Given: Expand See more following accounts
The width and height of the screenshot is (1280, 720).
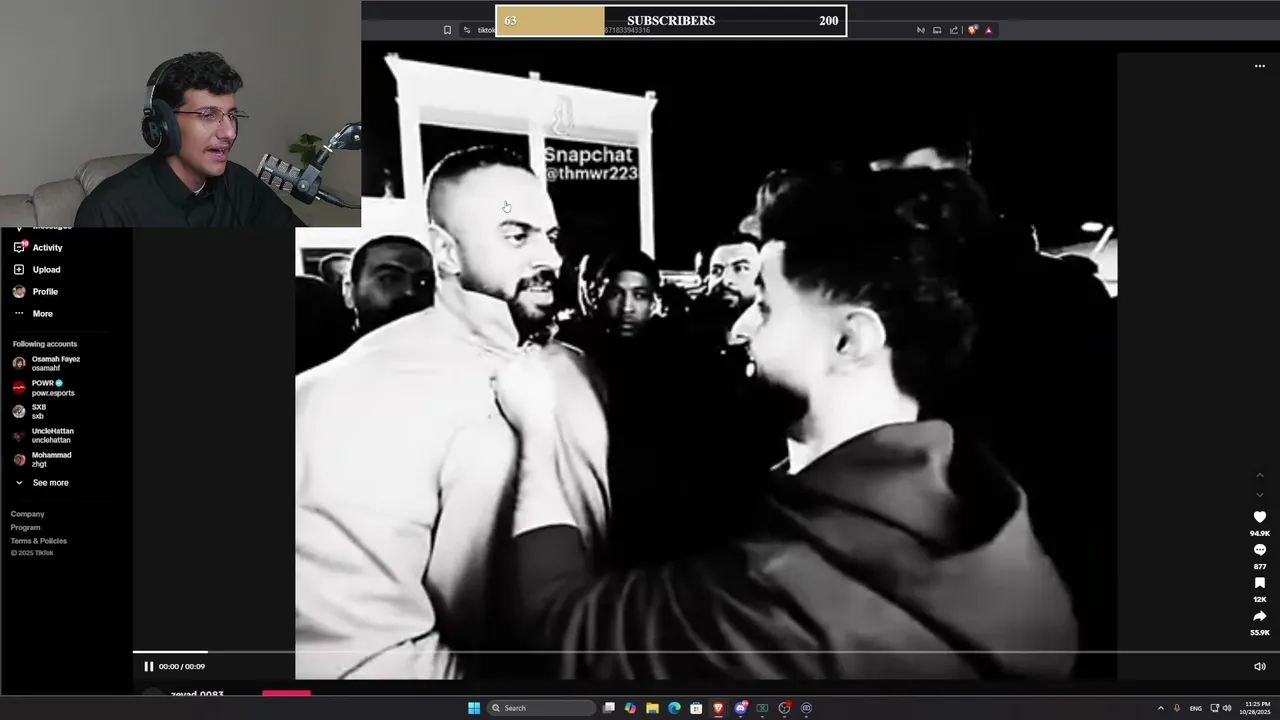Looking at the screenshot, I should [42, 482].
